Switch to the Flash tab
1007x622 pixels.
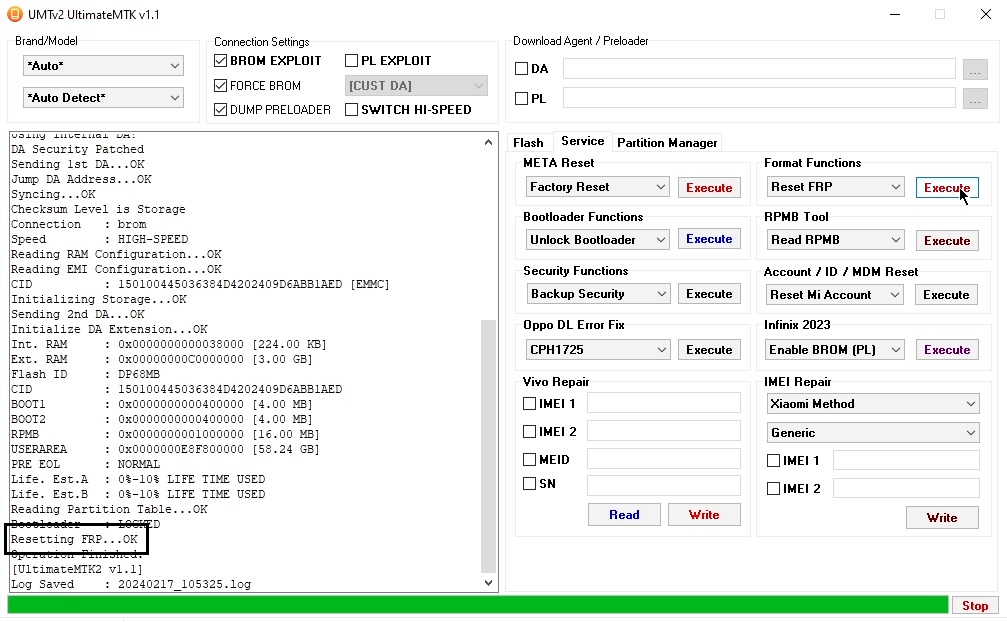click(x=528, y=143)
